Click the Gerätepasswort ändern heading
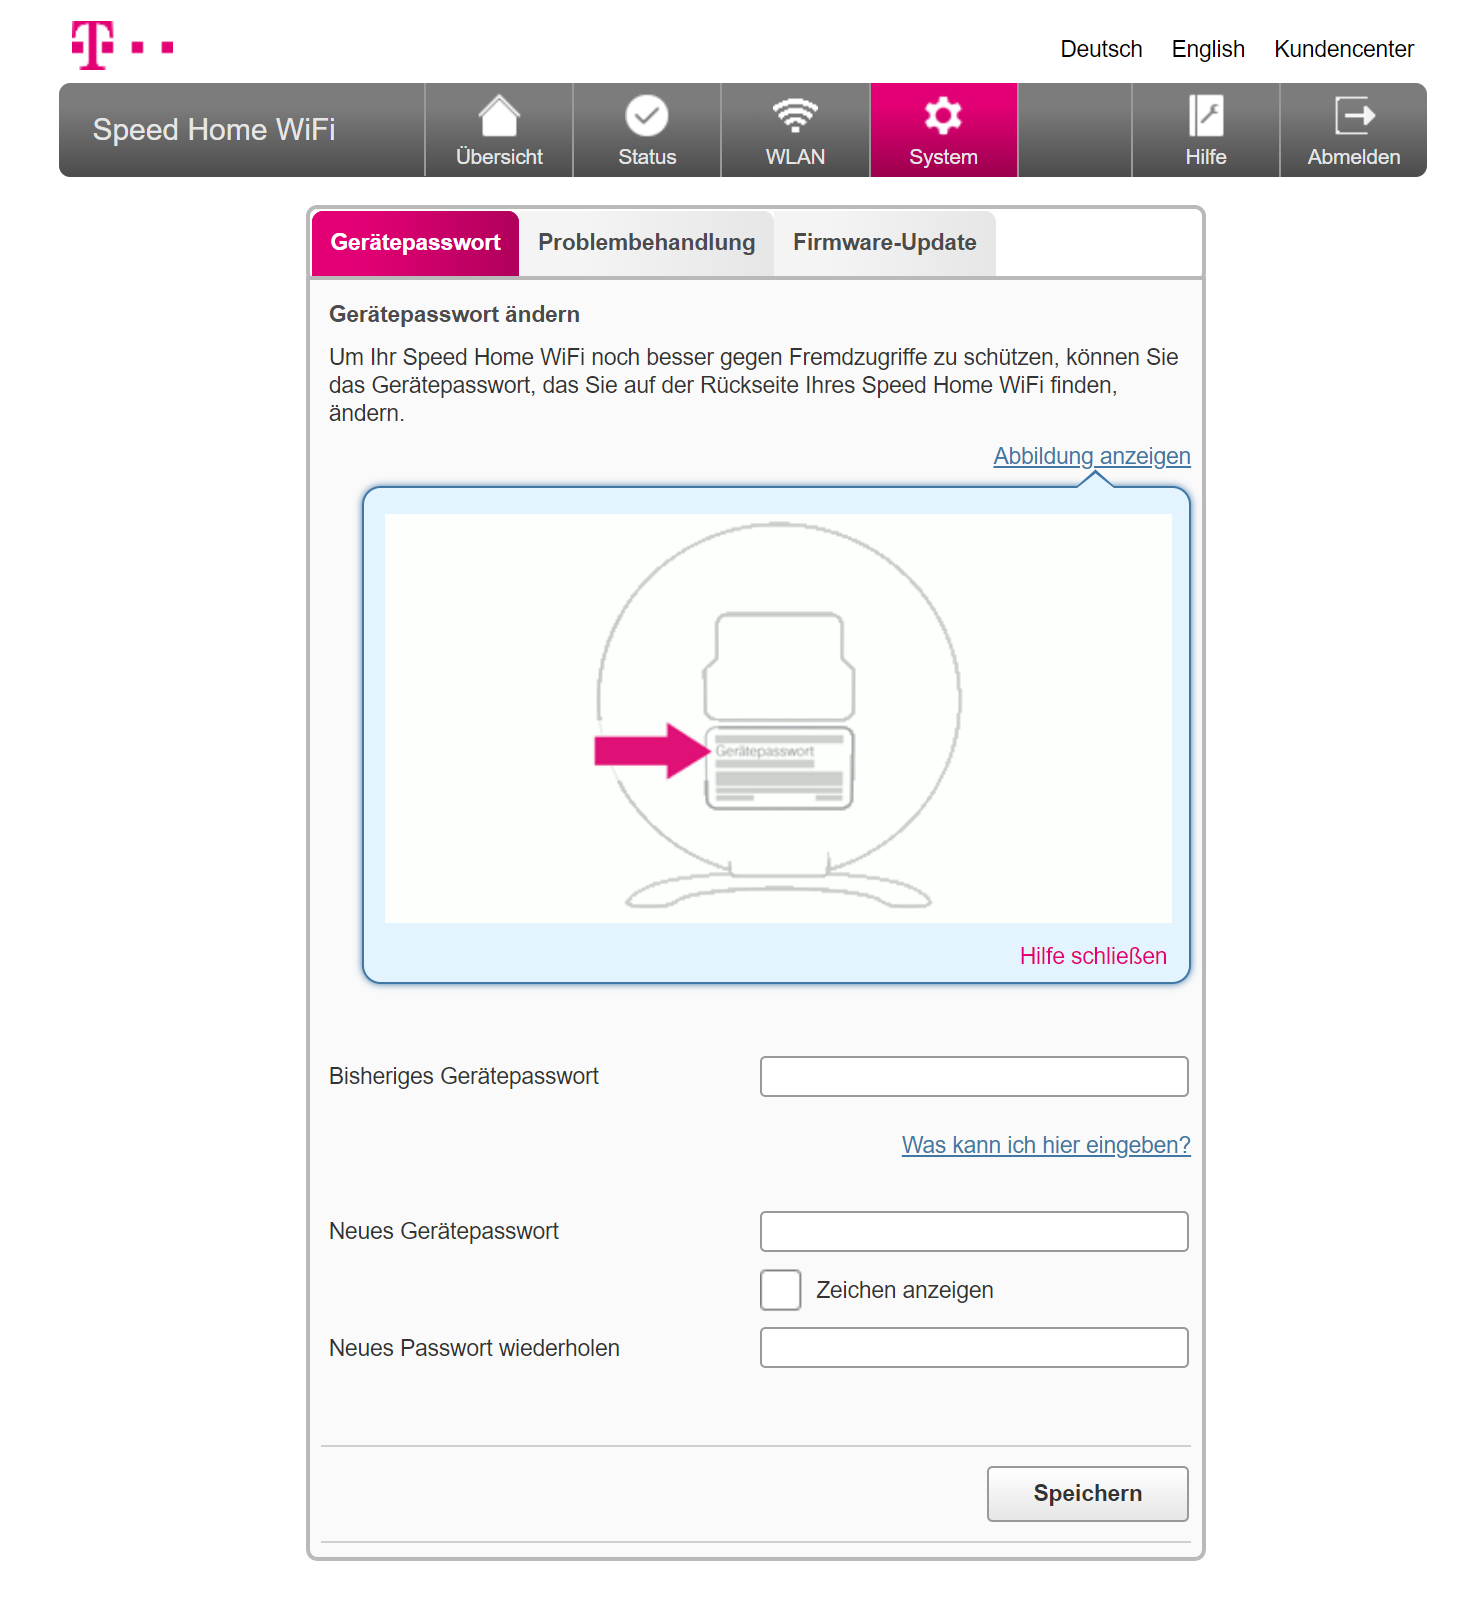Image resolution: width=1480 pixels, height=1610 pixels. coord(454,314)
